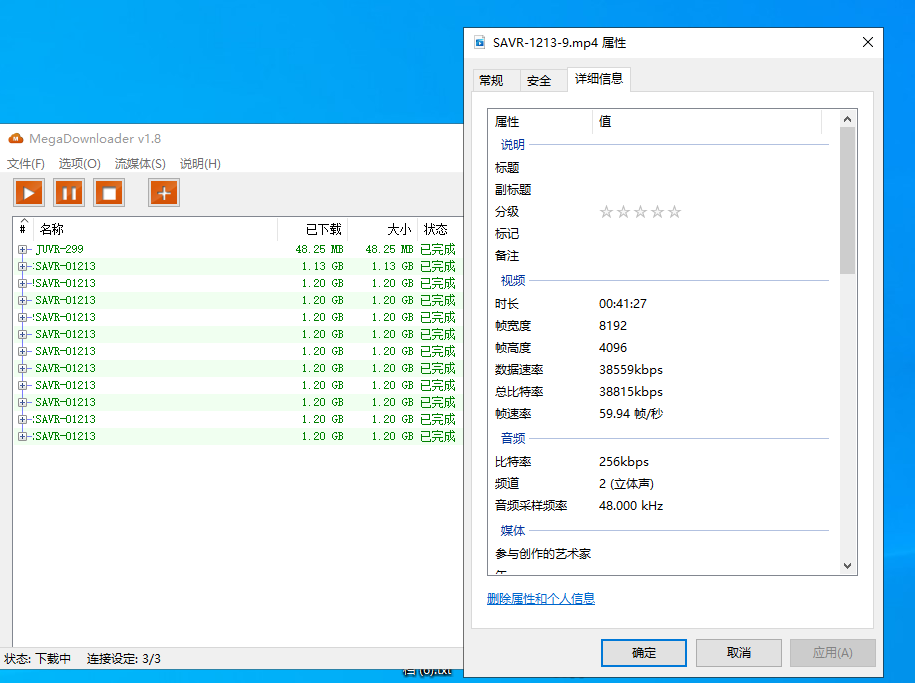
Task: Open the 说明(H) menu in MegaDownloader
Action: [x=200, y=163]
